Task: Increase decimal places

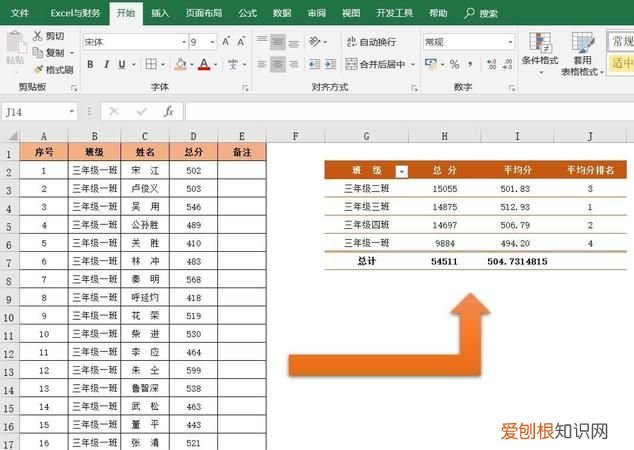Action: tap(492, 64)
